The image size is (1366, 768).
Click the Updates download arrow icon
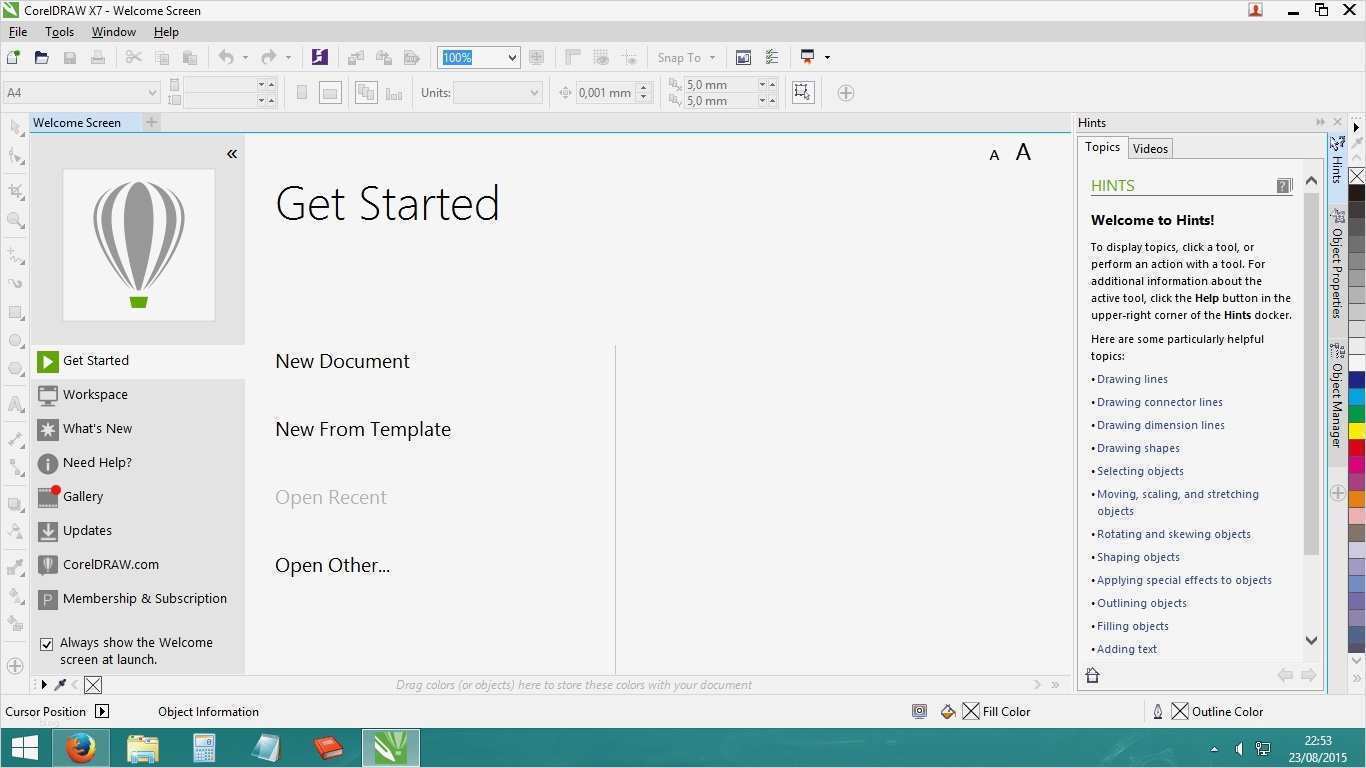pyautogui.click(x=47, y=531)
